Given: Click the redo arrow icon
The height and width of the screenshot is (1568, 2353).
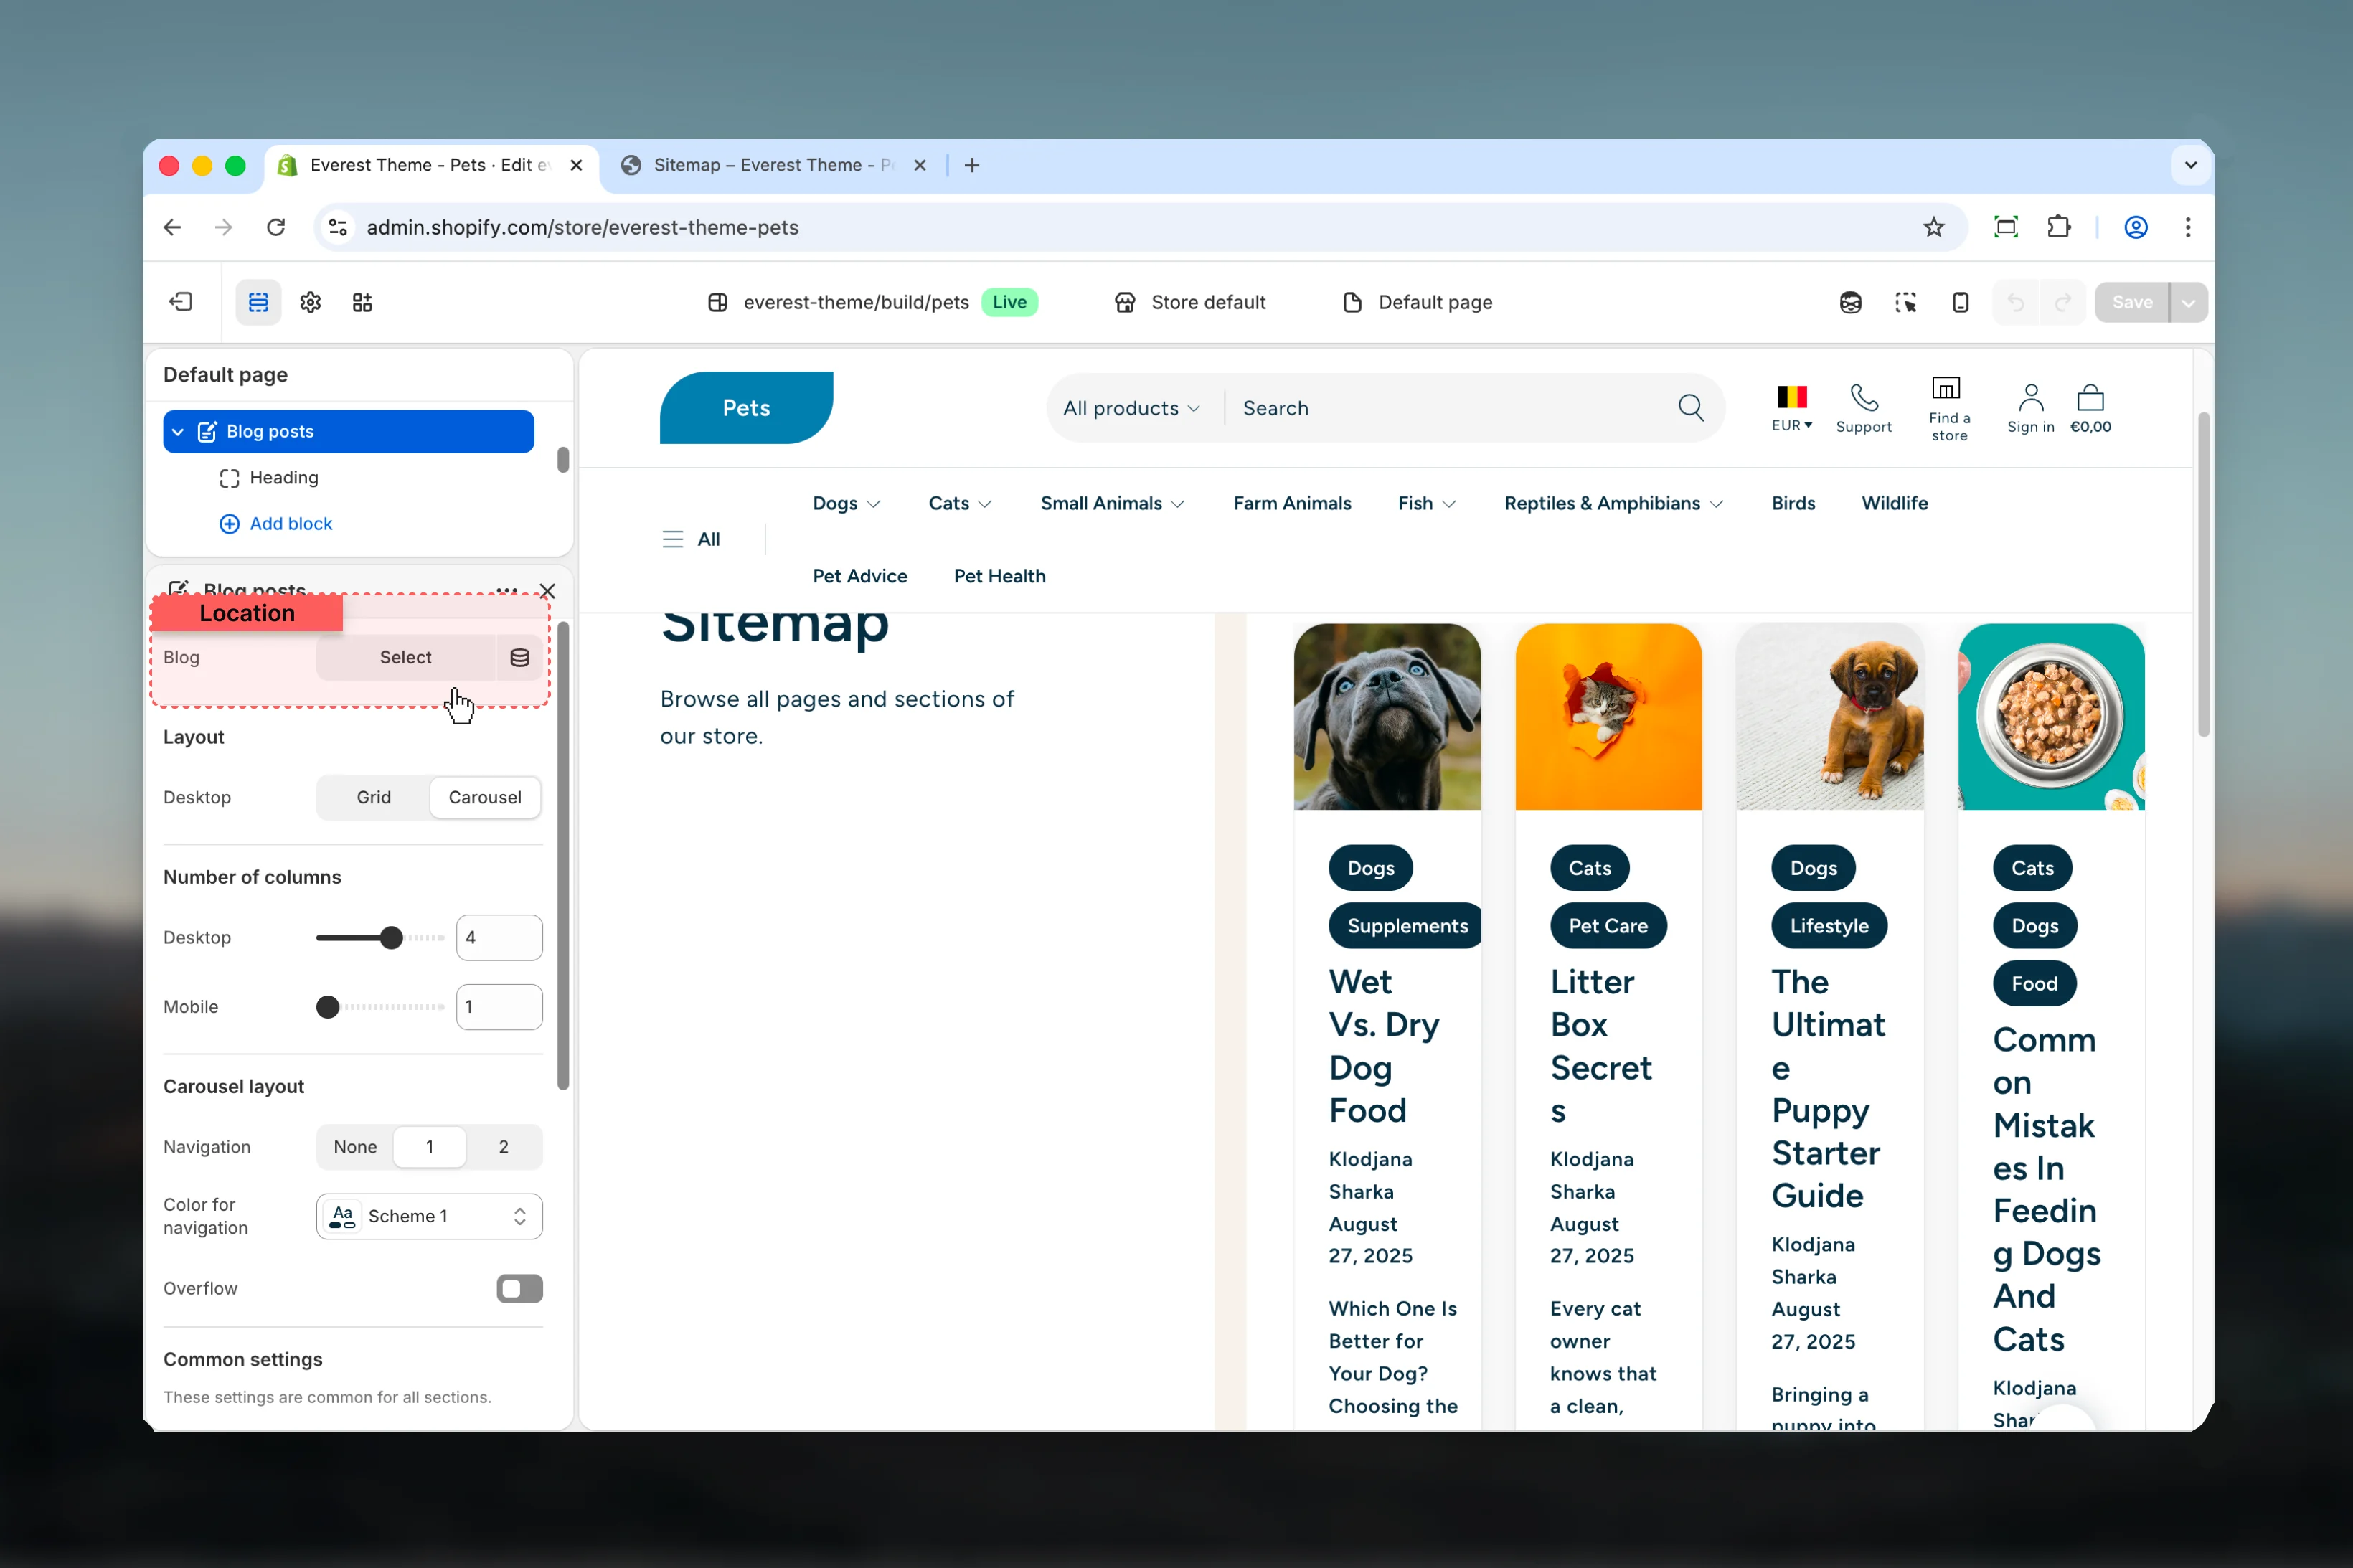Looking at the screenshot, I should (x=2063, y=302).
